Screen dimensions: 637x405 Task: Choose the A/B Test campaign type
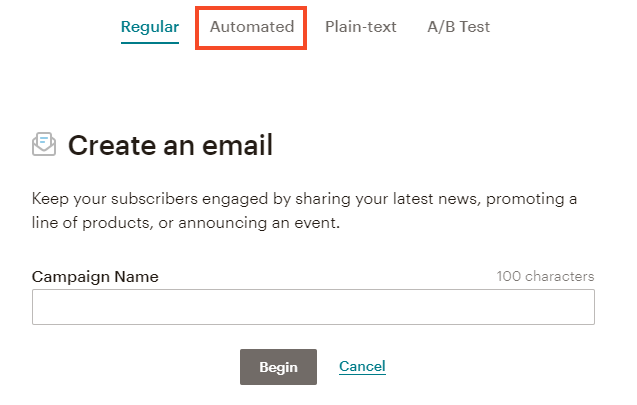tap(459, 27)
